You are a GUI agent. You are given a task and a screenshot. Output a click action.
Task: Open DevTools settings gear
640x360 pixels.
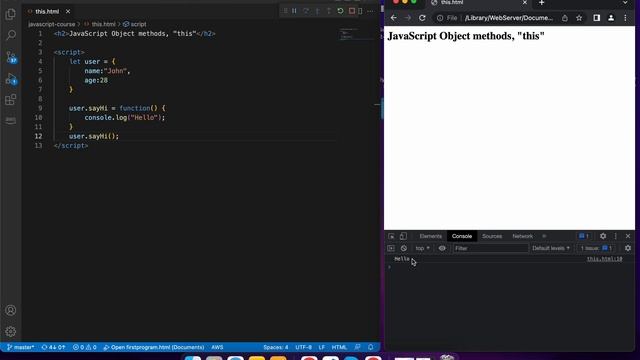tap(603, 236)
